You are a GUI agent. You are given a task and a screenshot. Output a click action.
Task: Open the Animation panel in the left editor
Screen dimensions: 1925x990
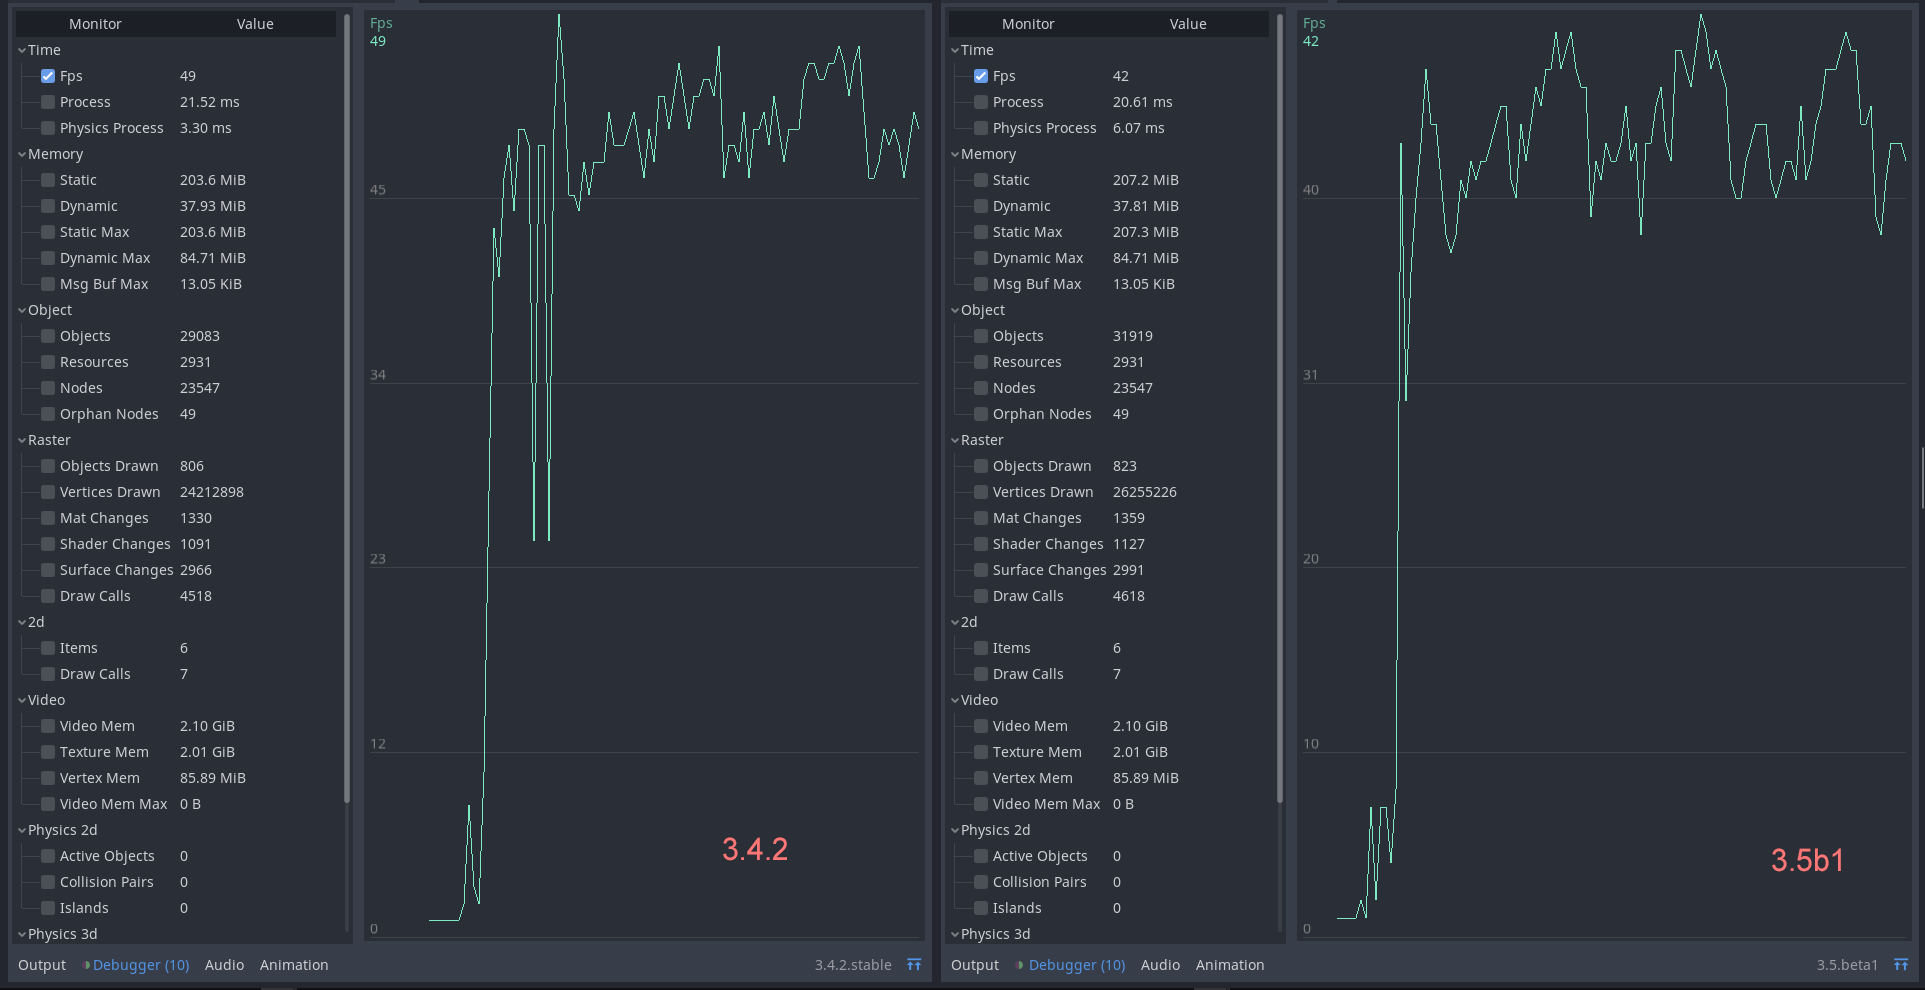tap(294, 964)
